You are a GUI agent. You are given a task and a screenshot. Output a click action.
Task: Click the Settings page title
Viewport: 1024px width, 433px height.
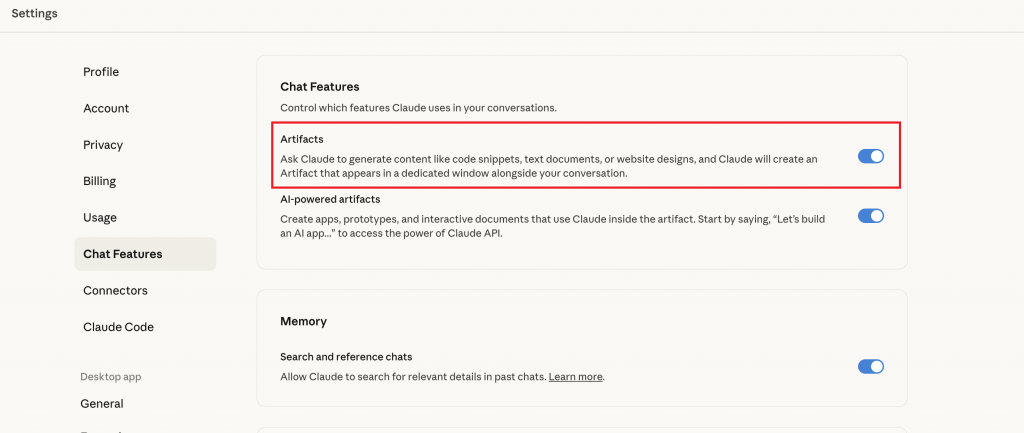(x=35, y=14)
